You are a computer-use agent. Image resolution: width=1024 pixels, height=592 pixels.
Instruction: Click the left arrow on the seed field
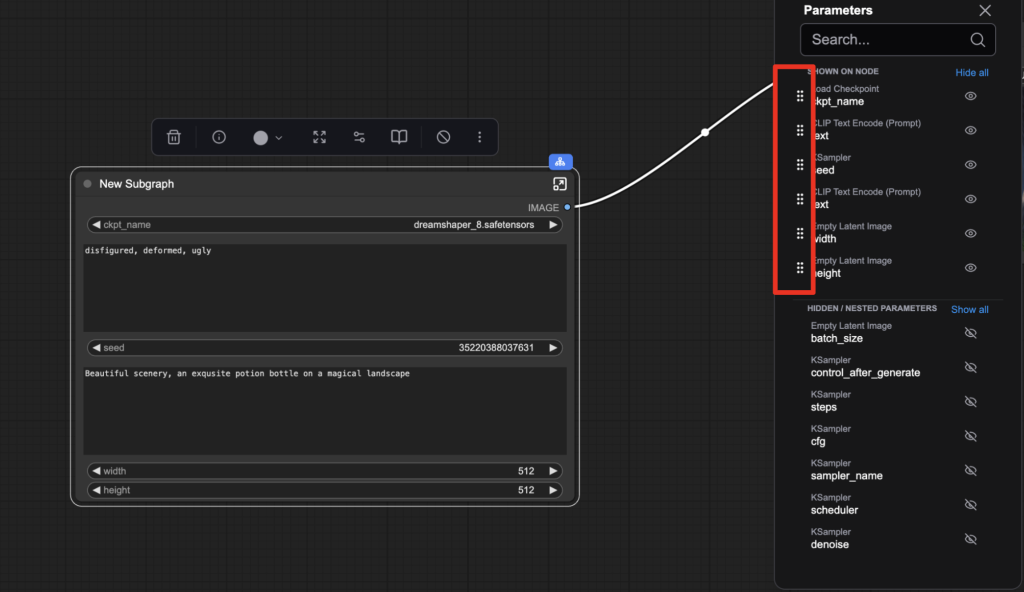pos(97,348)
